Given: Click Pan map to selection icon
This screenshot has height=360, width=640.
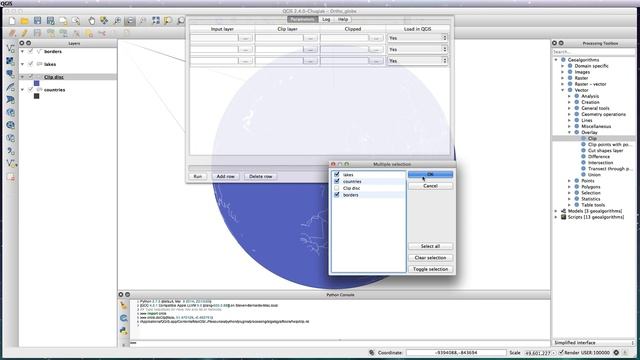Looking at the screenshot, I should tap(104, 20).
